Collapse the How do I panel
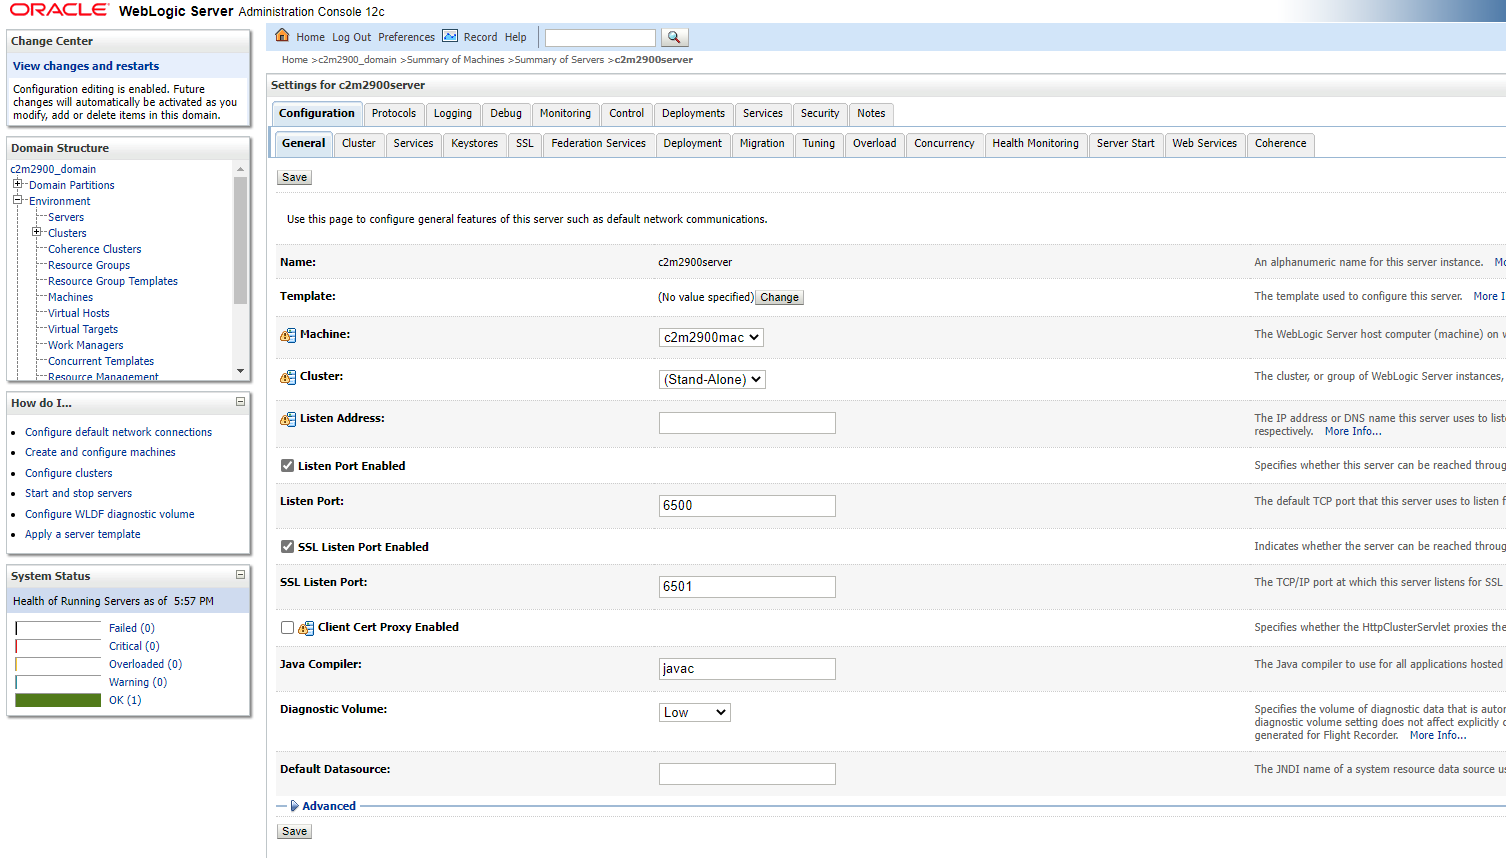 (x=240, y=402)
